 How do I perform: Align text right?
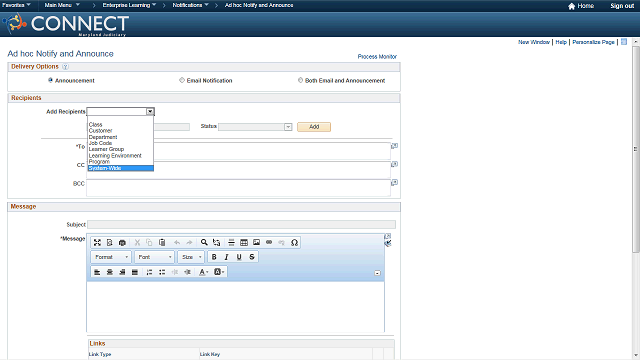pyautogui.click(x=122, y=272)
